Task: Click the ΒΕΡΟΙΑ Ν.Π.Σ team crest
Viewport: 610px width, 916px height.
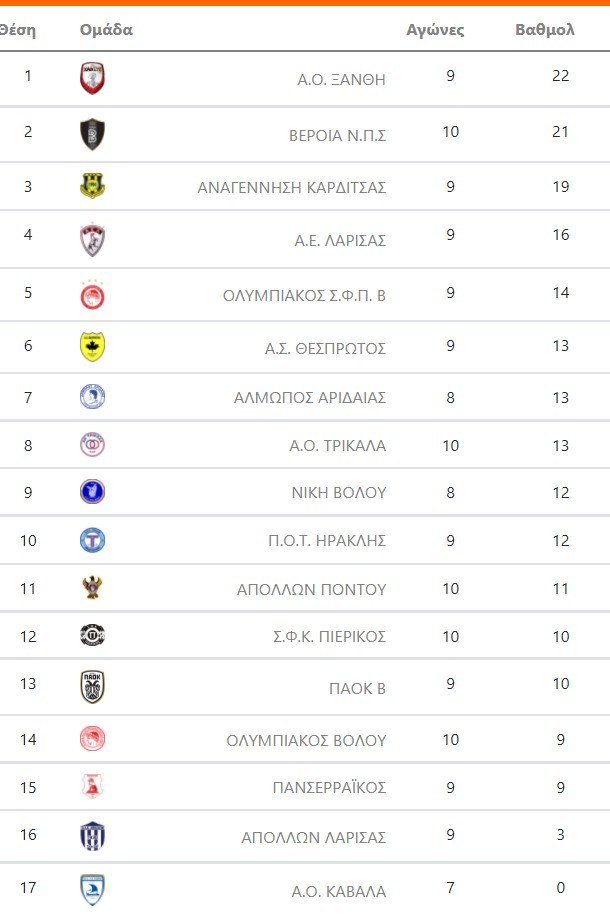Action: [x=92, y=133]
